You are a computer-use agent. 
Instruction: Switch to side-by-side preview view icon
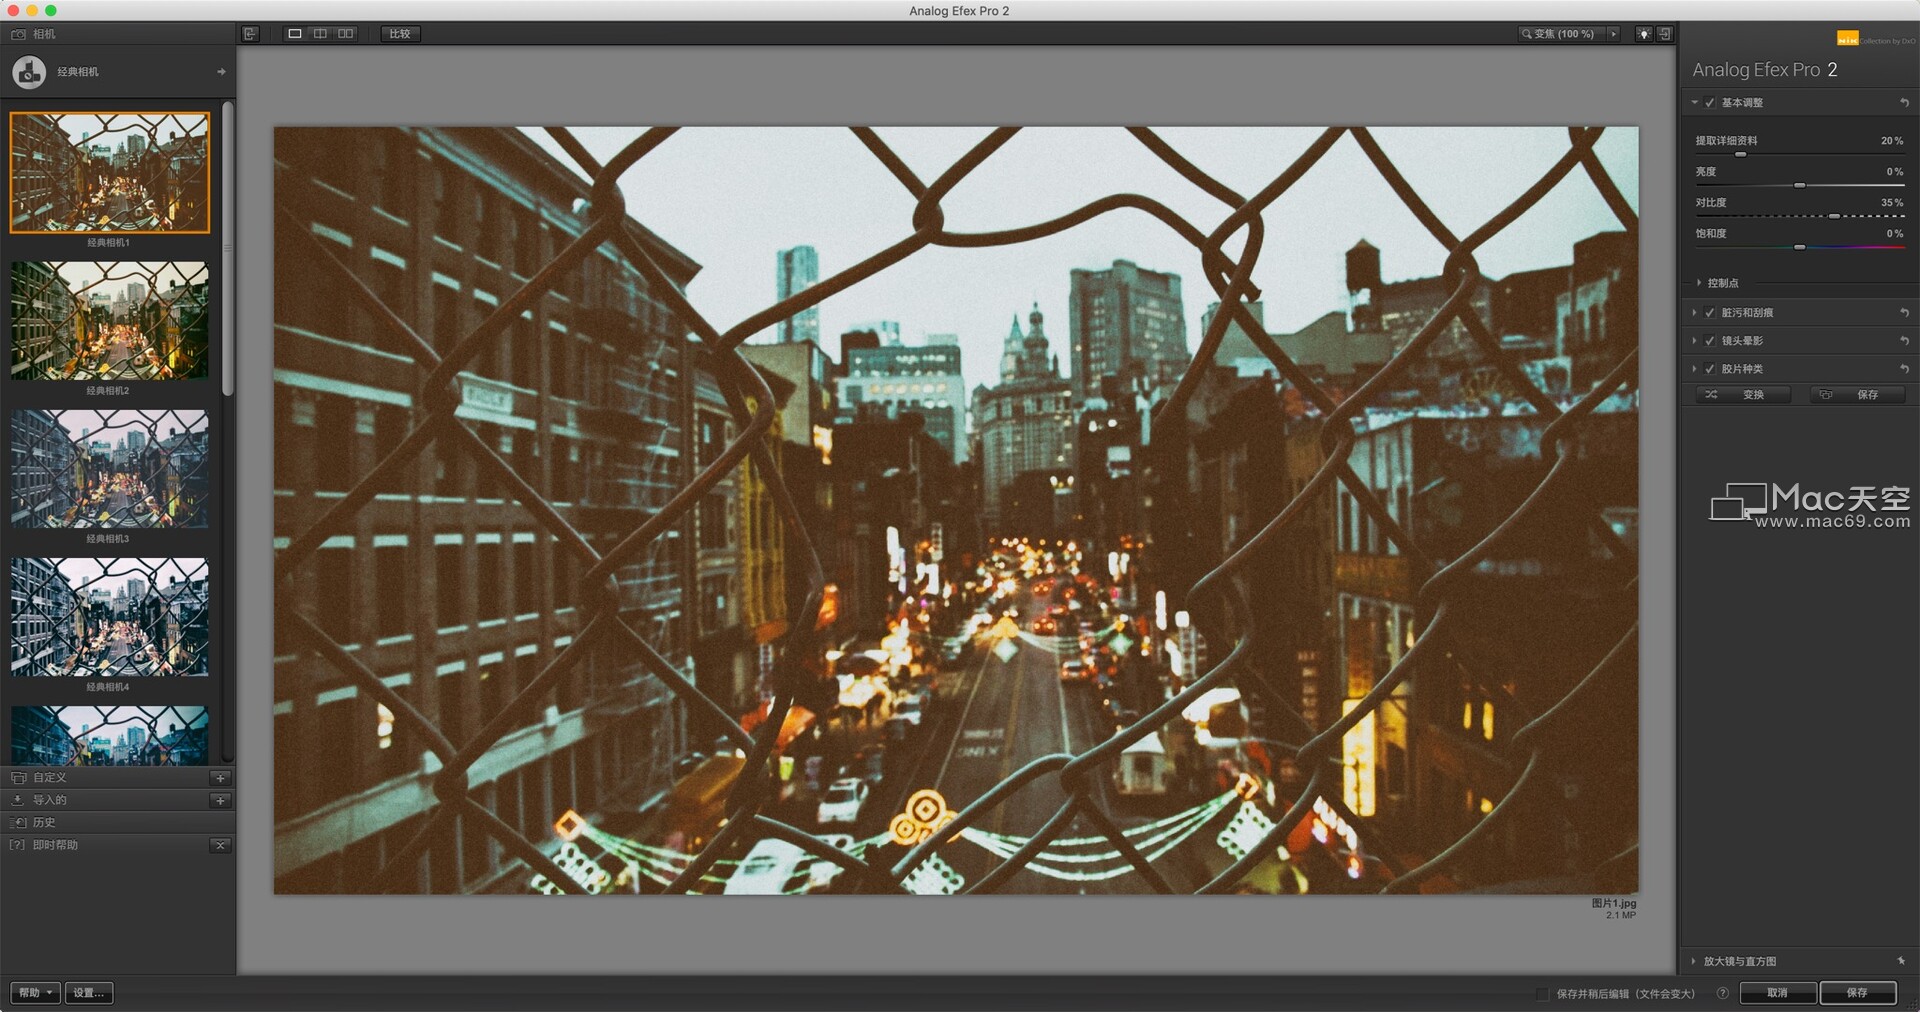coord(346,34)
